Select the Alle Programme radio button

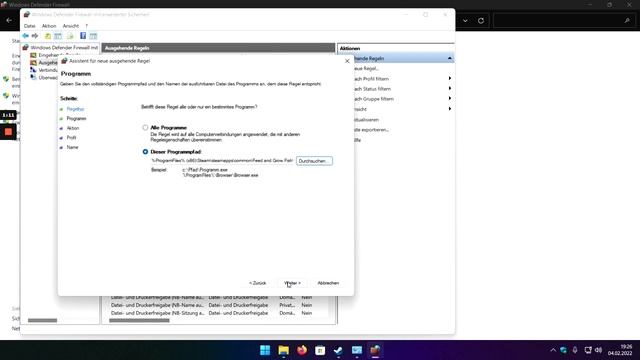[145, 127]
